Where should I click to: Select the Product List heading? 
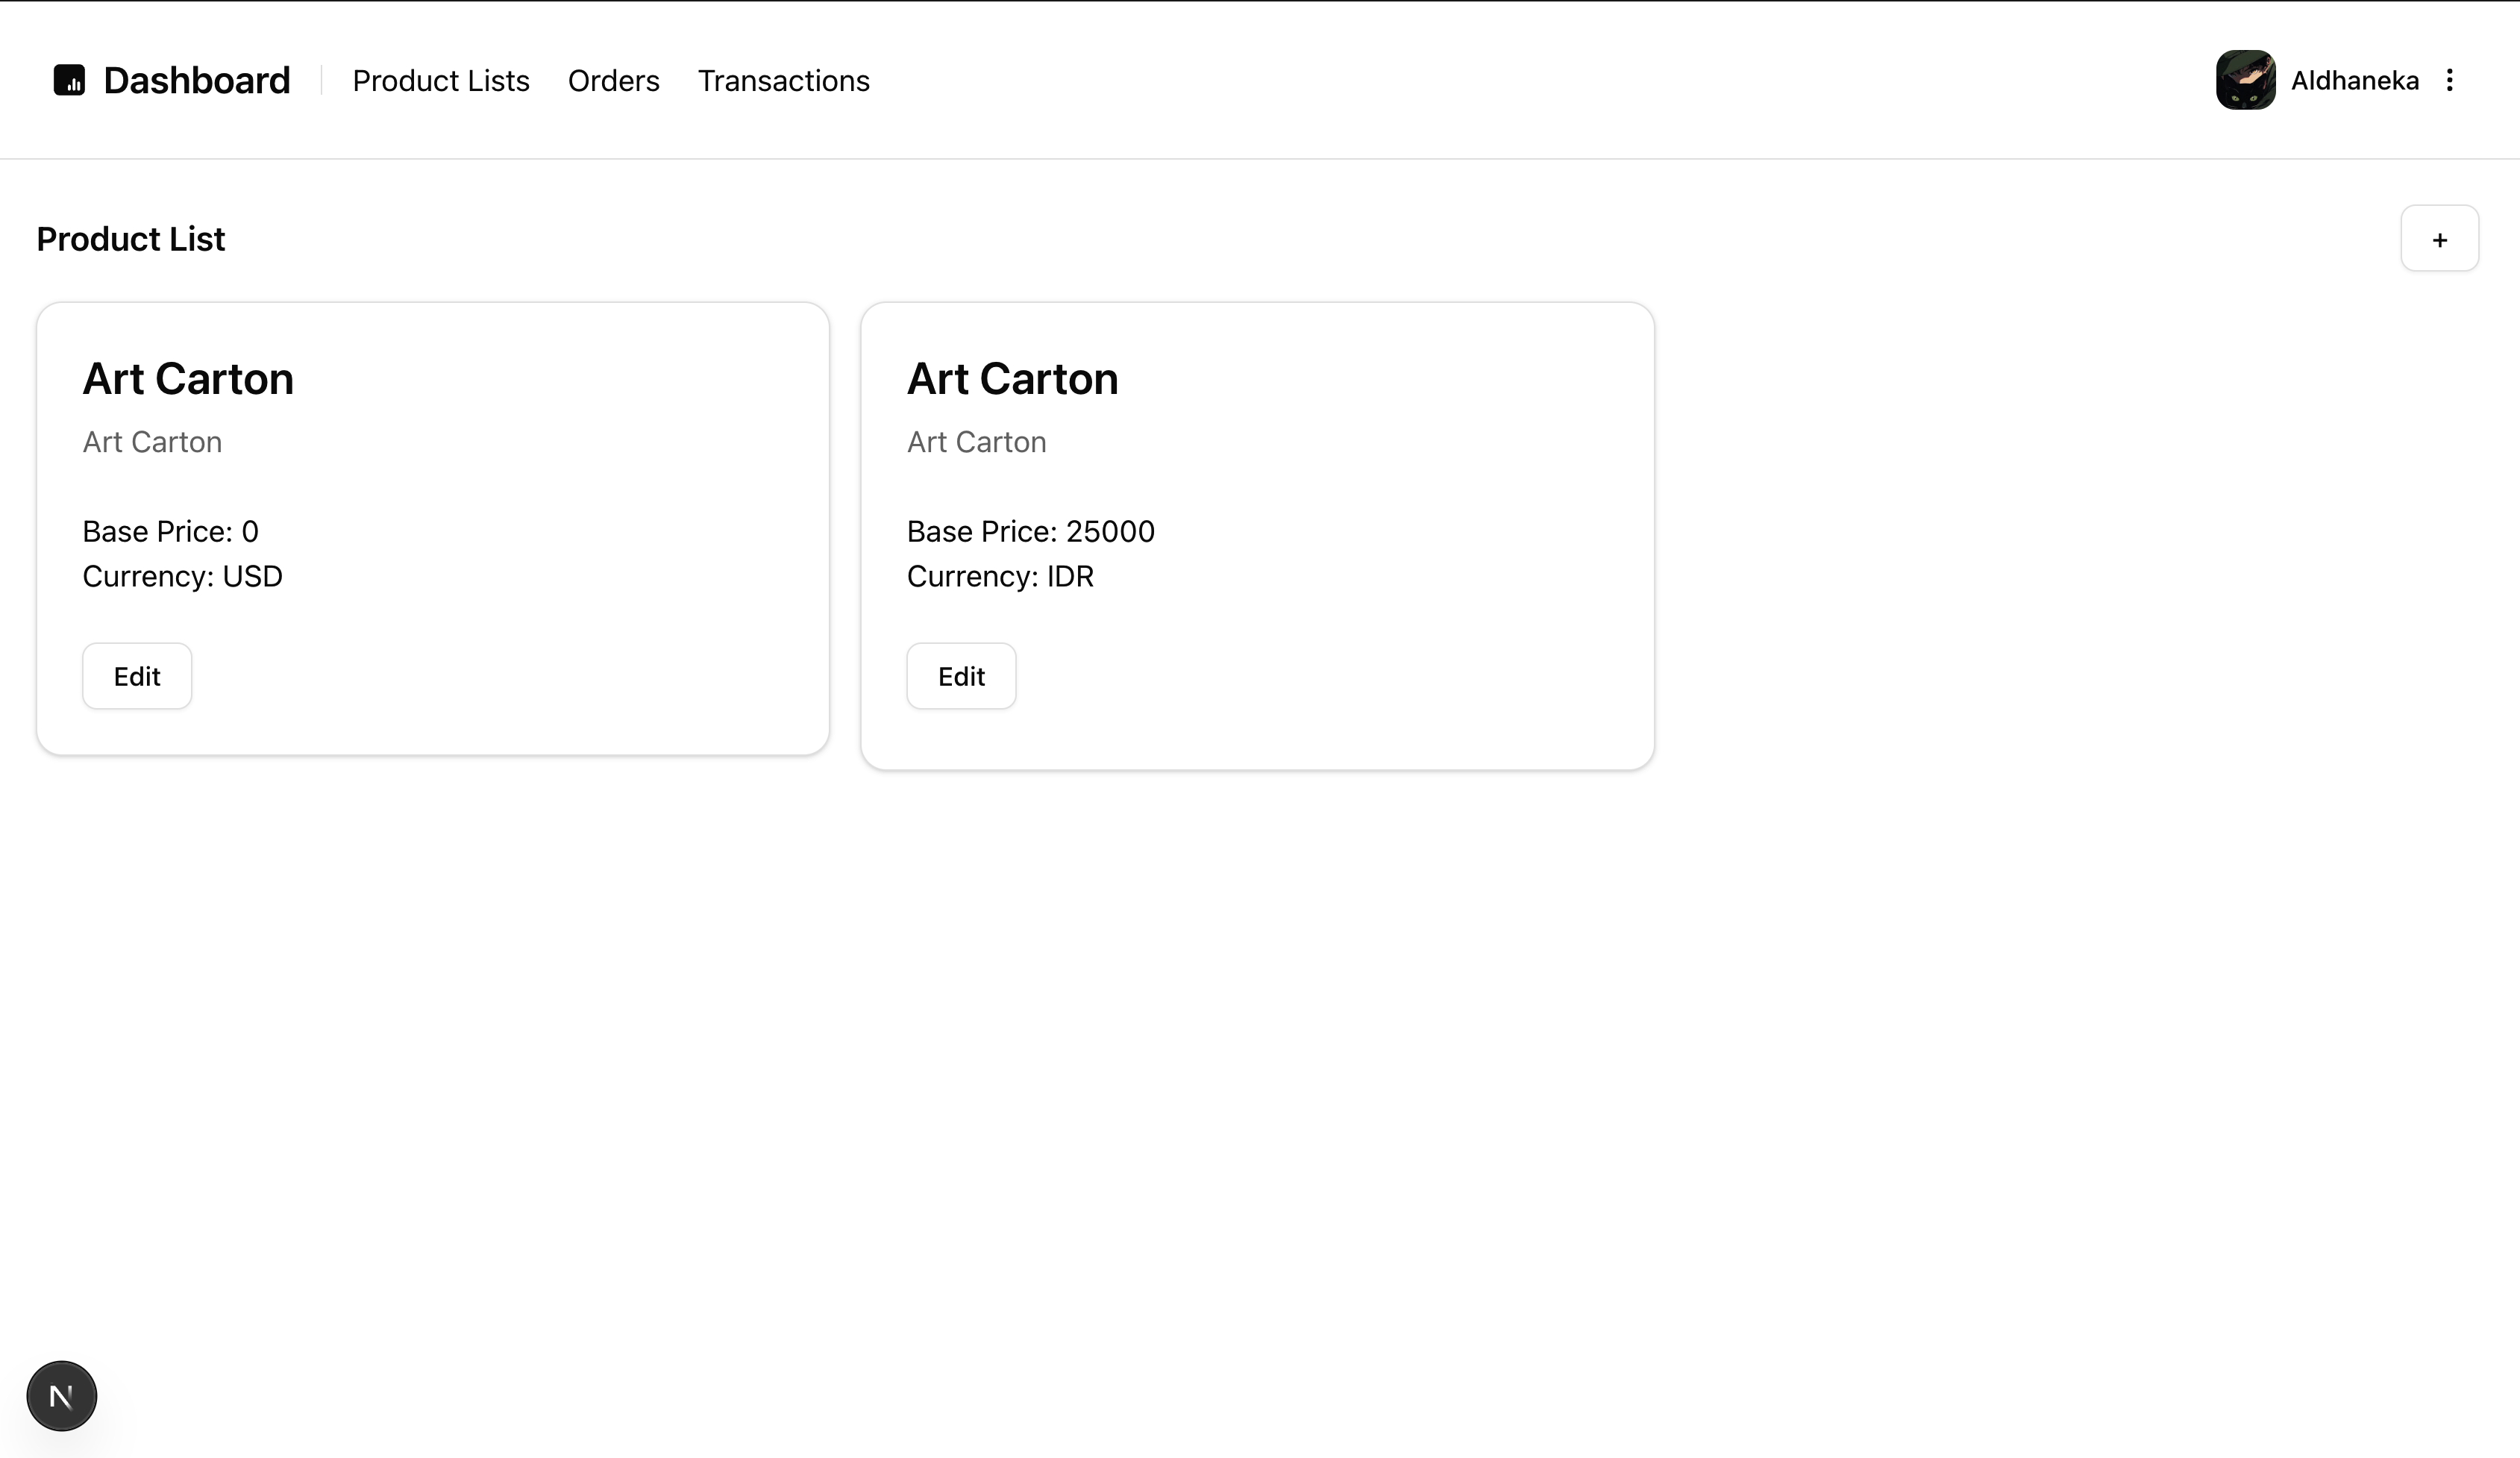(x=131, y=239)
